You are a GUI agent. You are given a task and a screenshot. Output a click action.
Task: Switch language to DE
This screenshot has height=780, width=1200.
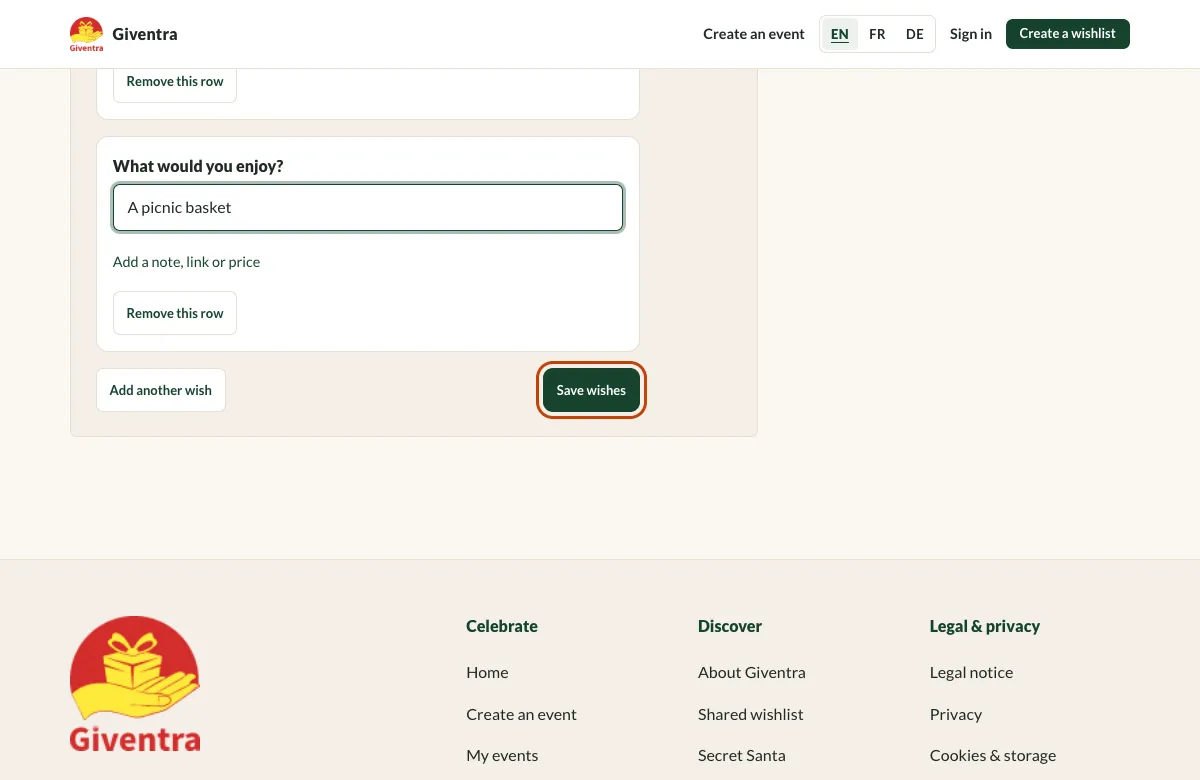click(915, 34)
